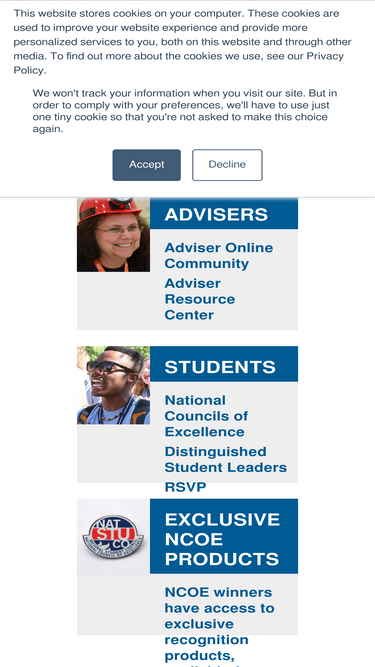Open National Councils of Excellence link
The image size is (375, 667).
(x=206, y=416)
